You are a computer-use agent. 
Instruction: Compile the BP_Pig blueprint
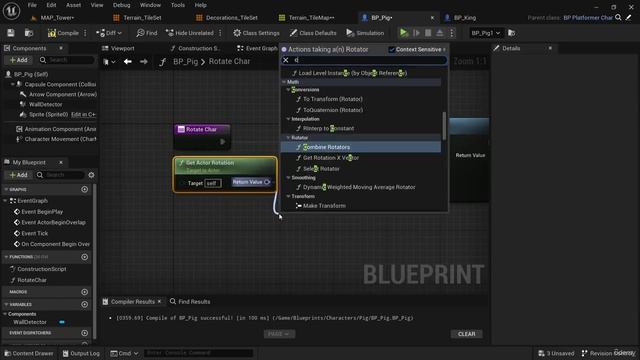63,33
